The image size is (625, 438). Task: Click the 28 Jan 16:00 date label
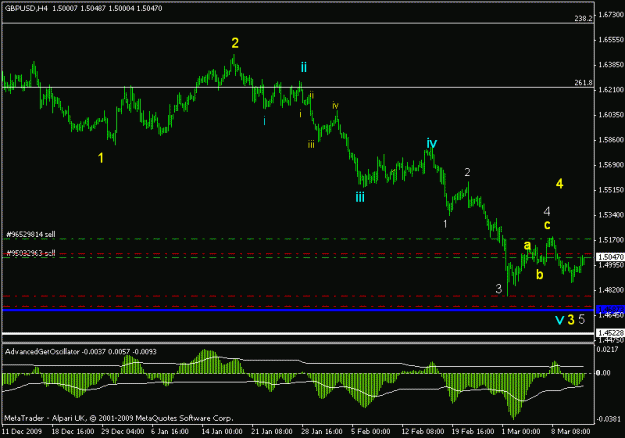pyautogui.click(x=322, y=431)
